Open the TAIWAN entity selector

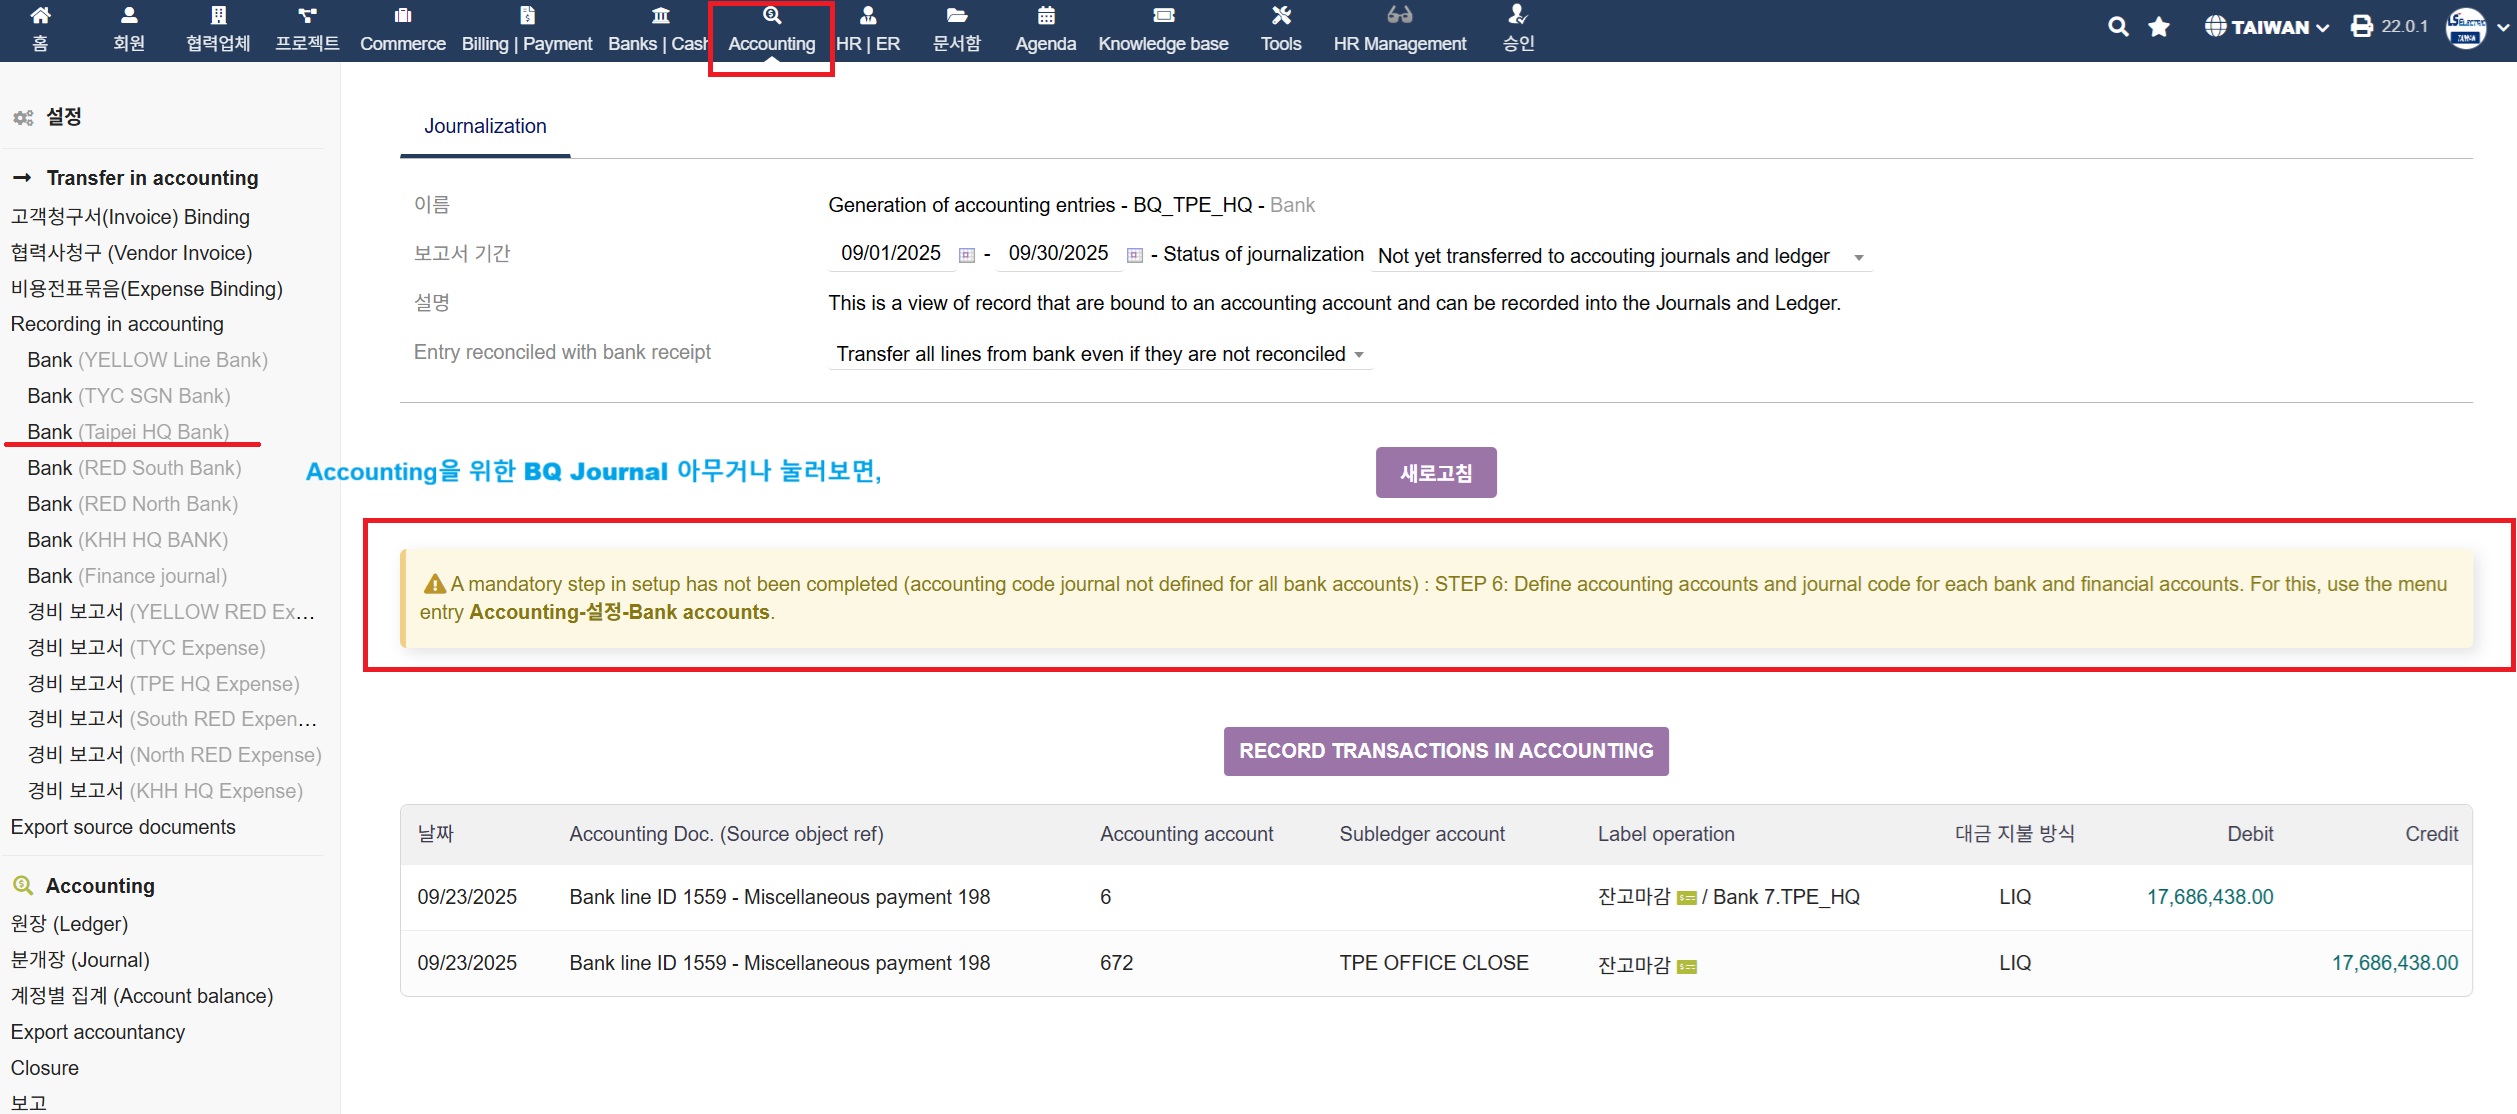[2267, 27]
